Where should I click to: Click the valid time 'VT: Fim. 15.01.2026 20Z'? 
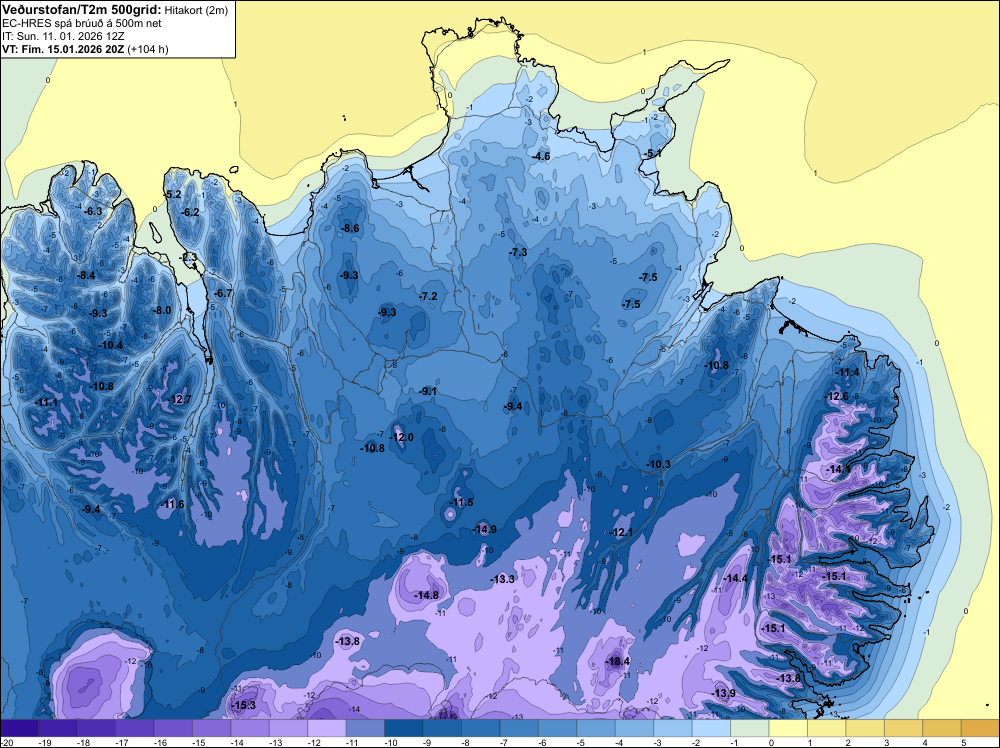[x=63, y=49]
